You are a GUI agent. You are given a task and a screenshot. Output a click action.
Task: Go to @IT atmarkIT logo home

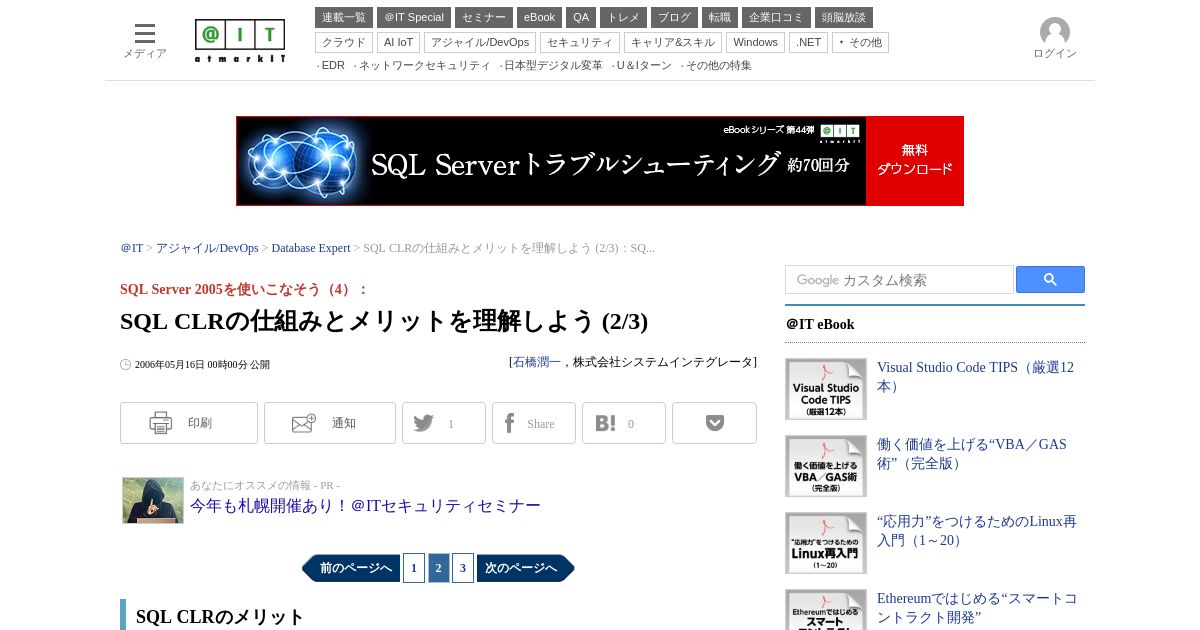click(x=240, y=41)
